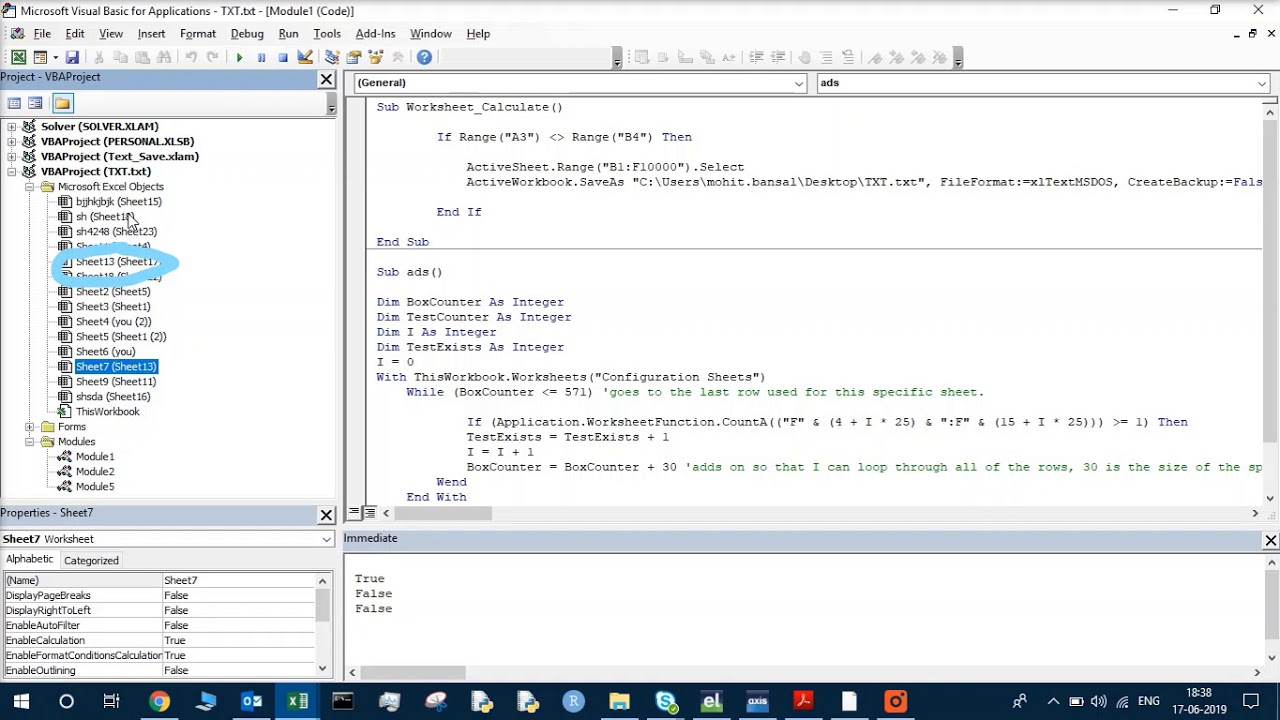Open Outlook from the taskbar
Image resolution: width=1280 pixels, height=720 pixels.
click(x=251, y=702)
